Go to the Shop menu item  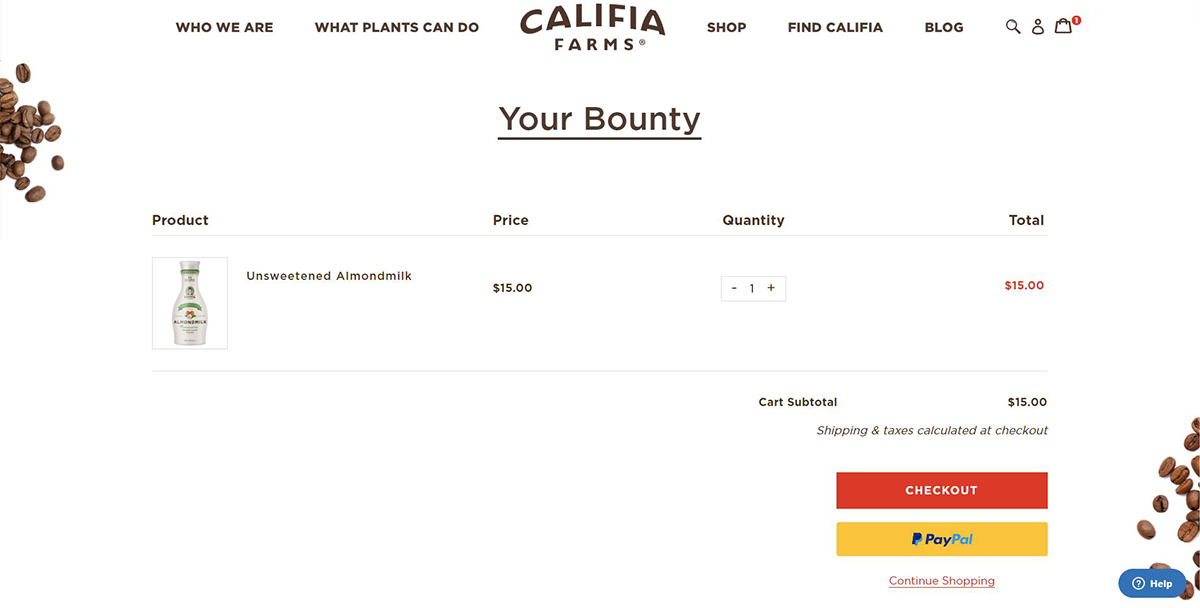pyautogui.click(x=726, y=27)
